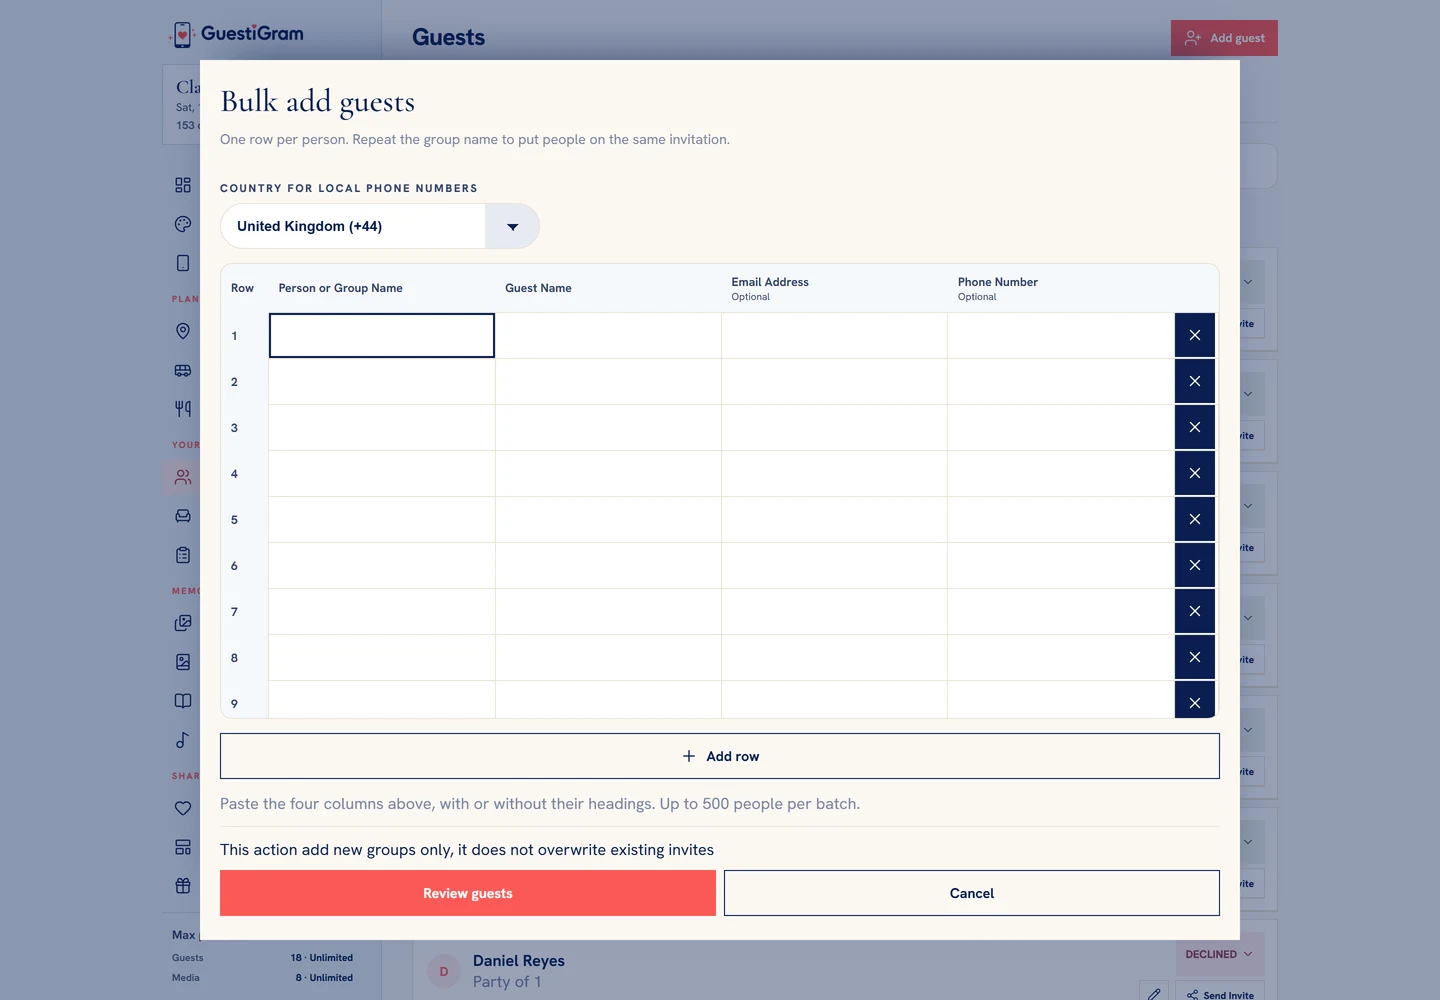The width and height of the screenshot is (1440, 1000).
Task: Select the guests people icon in sidebar
Action: click(x=183, y=478)
